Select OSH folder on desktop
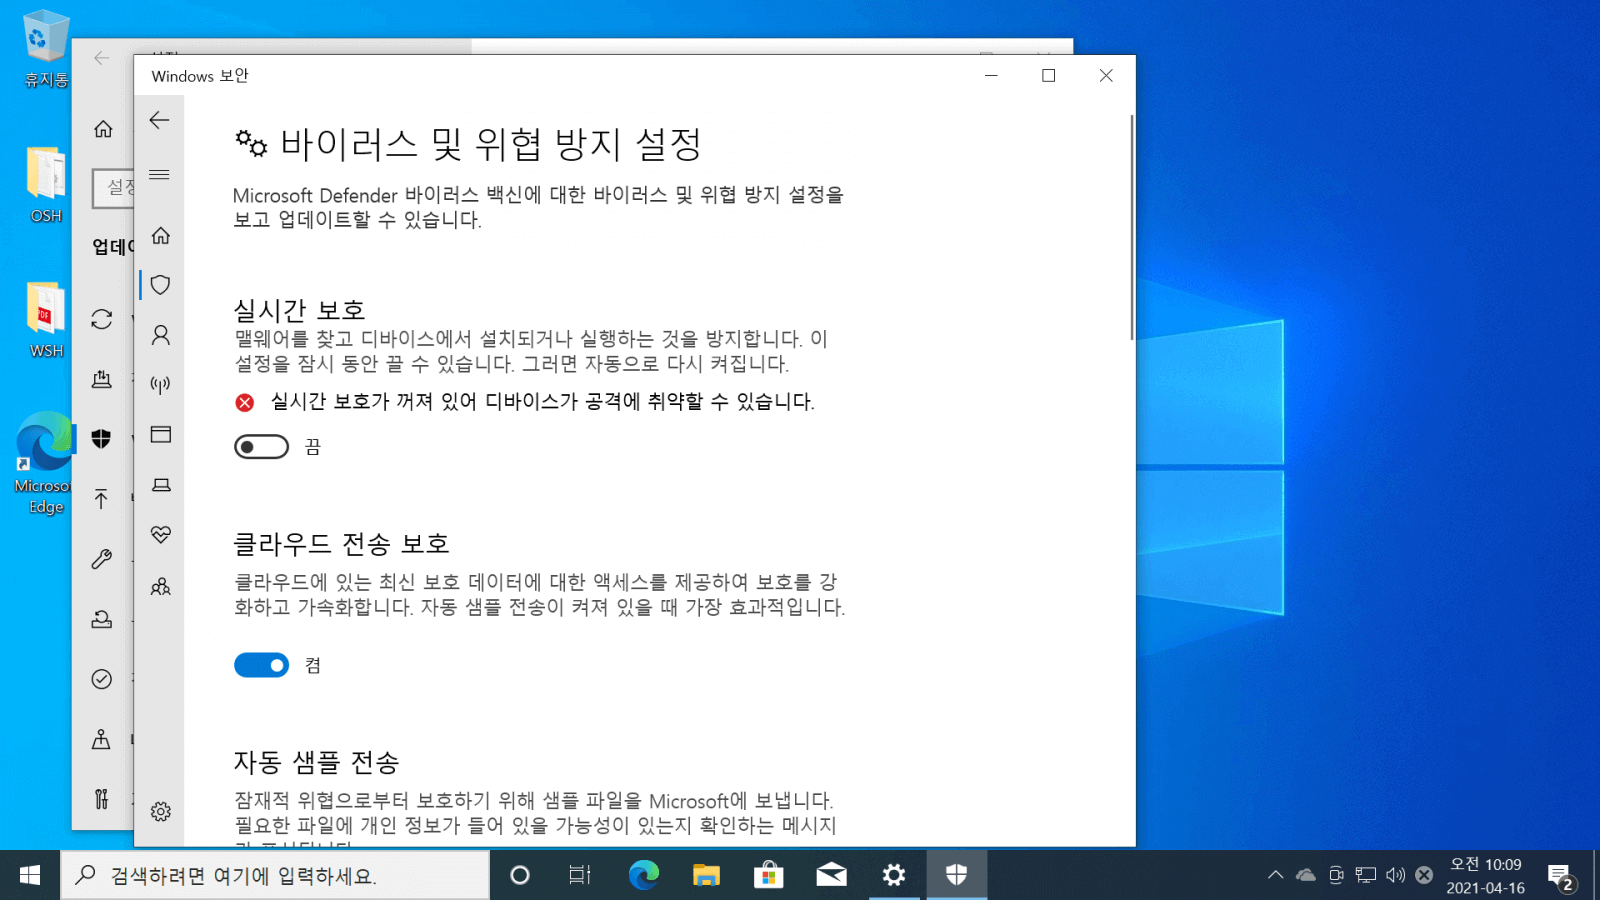Viewport: 1600px width, 900px height. point(46,185)
